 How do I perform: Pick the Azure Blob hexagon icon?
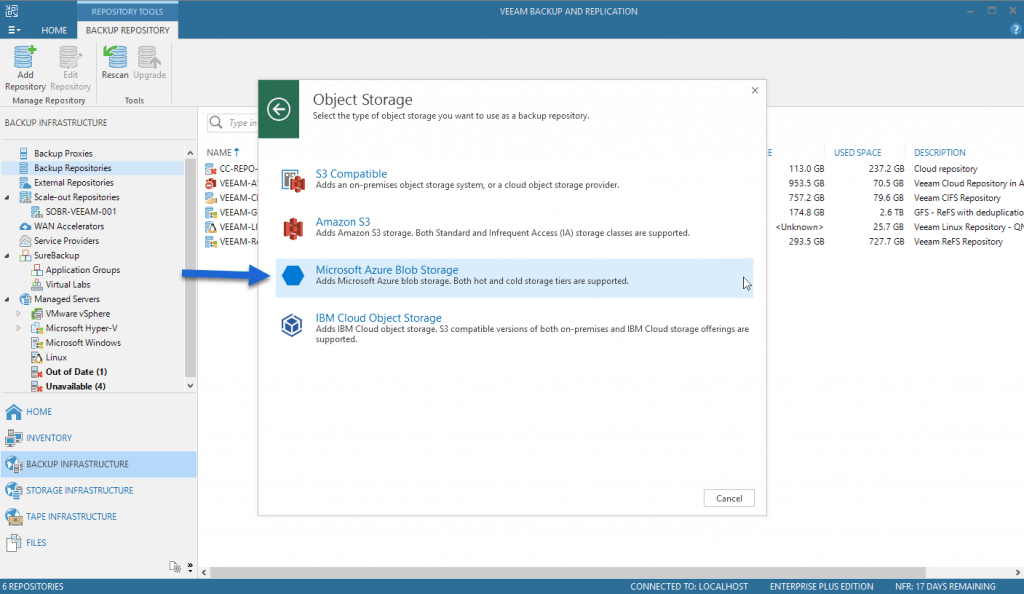click(x=293, y=275)
